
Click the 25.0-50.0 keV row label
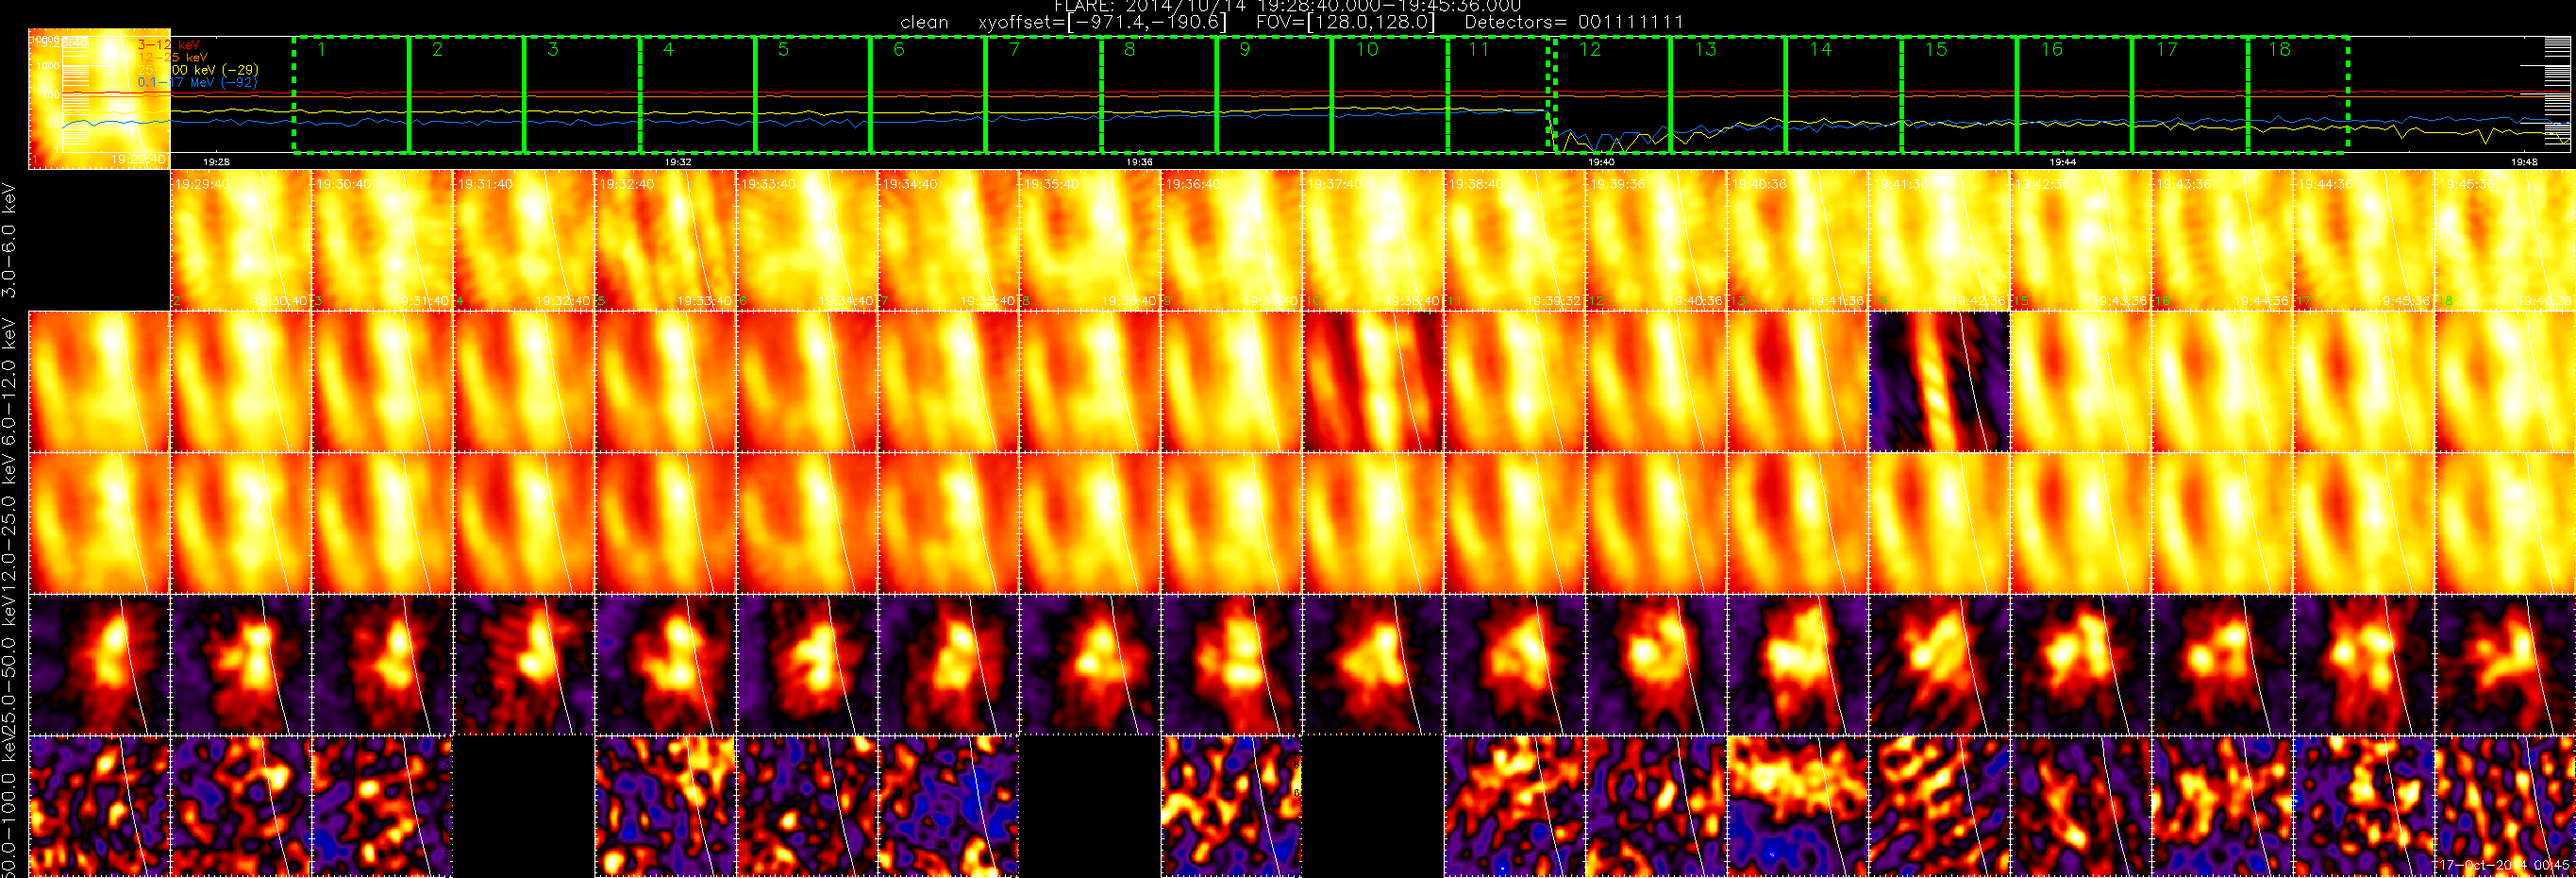coord(10,665)
